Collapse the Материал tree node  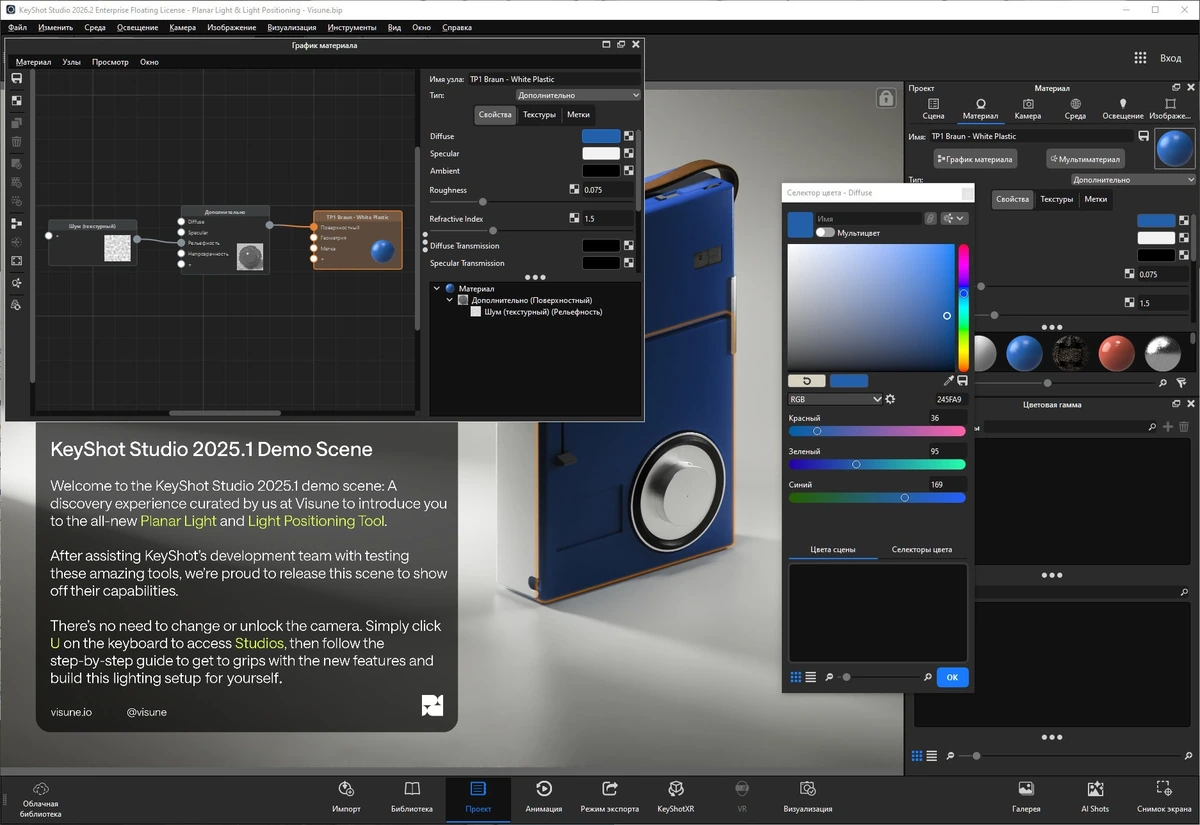437,288
